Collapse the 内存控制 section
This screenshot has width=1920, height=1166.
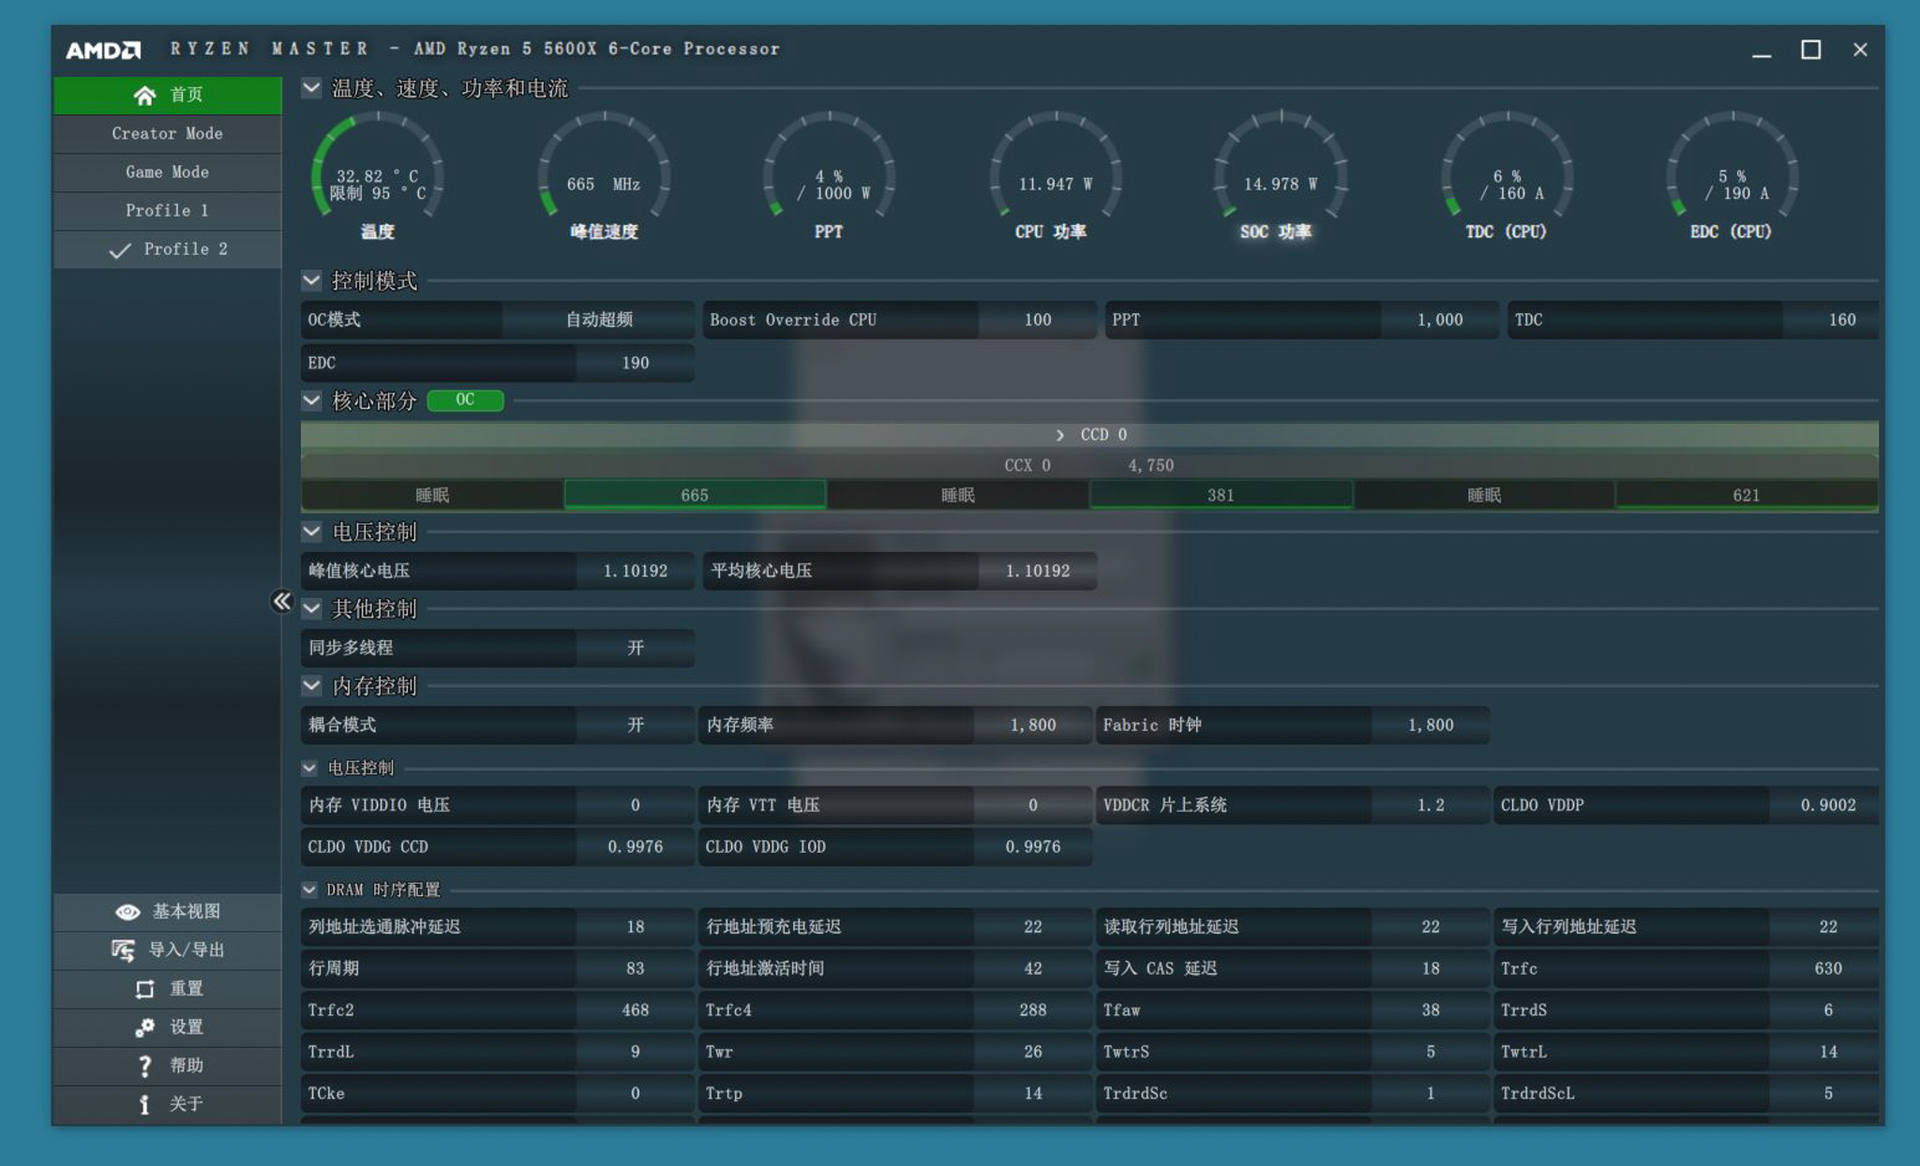[x=312, y=685]
